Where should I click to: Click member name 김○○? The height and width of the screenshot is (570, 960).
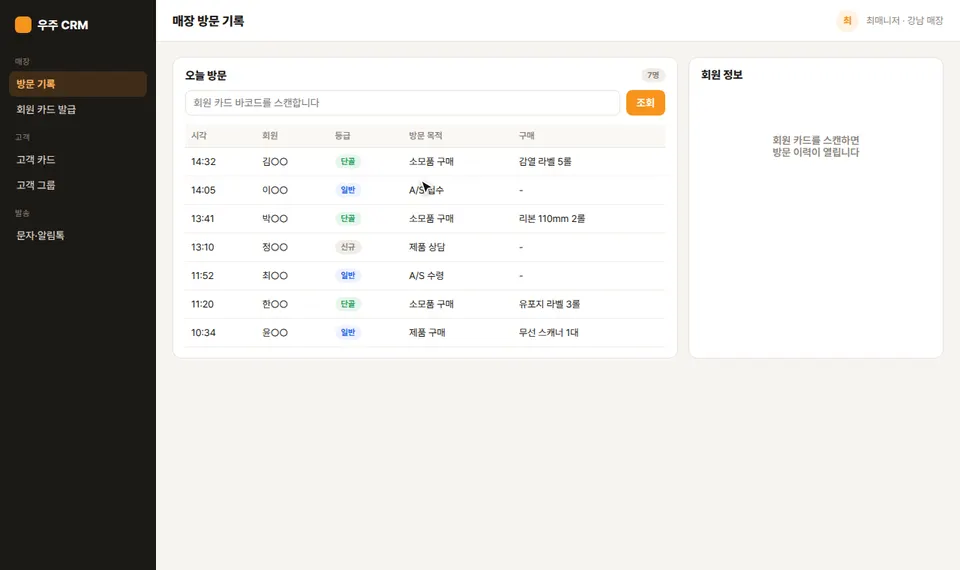pos(275,162)
